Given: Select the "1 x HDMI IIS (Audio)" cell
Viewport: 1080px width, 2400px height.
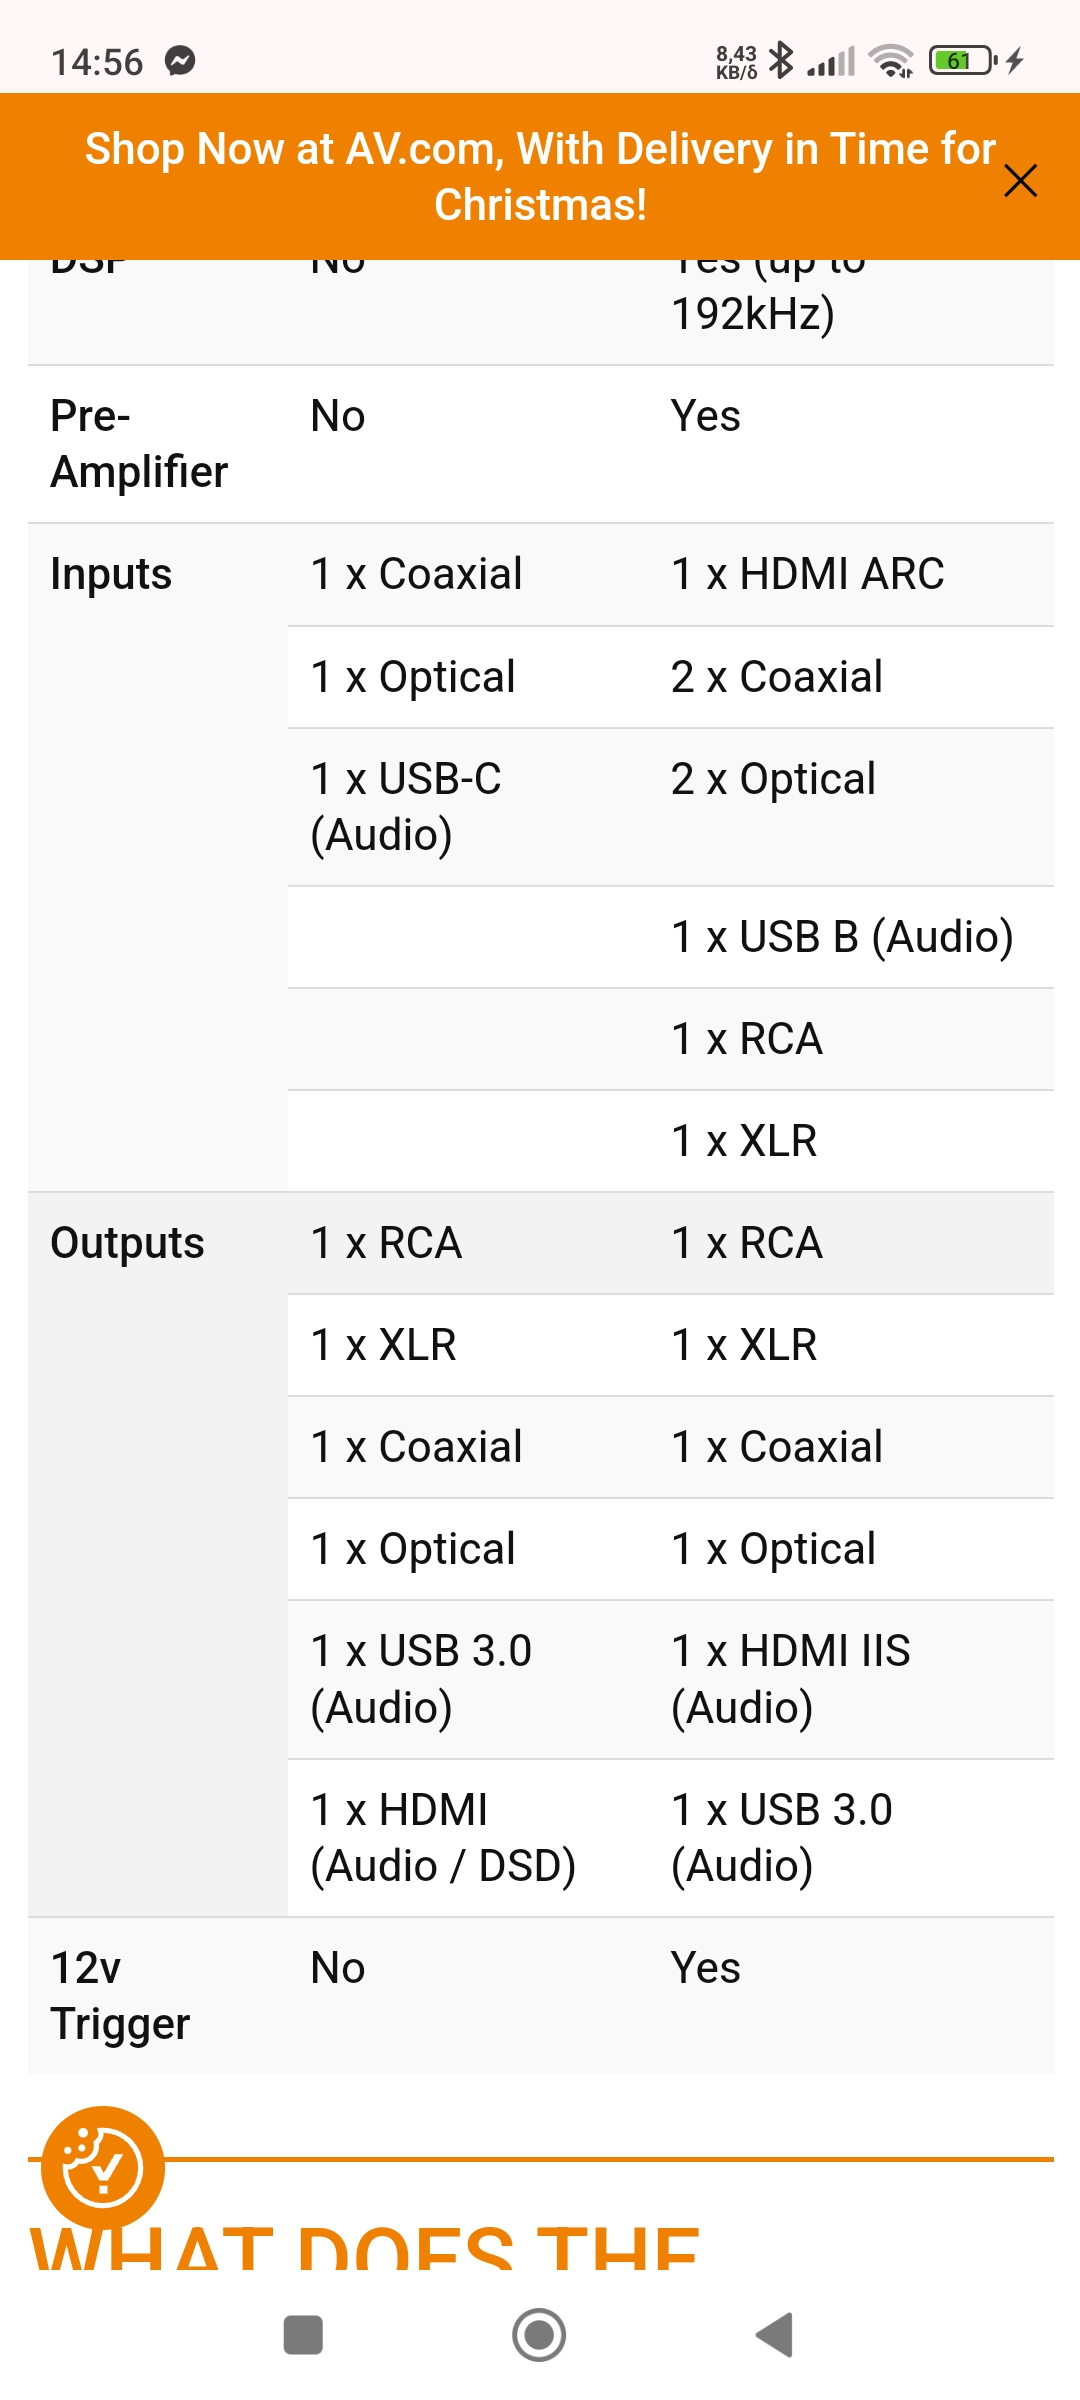Looking at the screenshot, I should (790, 1679).
